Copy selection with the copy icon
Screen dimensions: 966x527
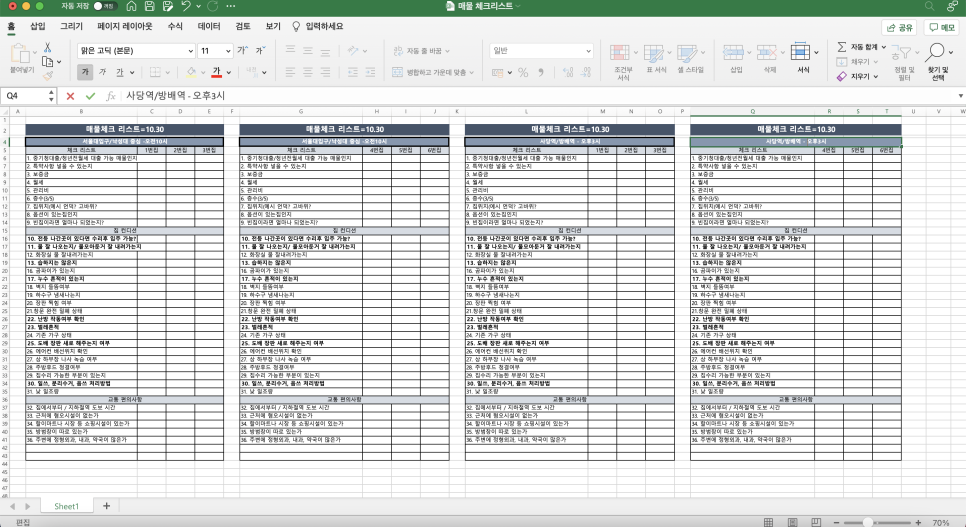coord(47,62)
